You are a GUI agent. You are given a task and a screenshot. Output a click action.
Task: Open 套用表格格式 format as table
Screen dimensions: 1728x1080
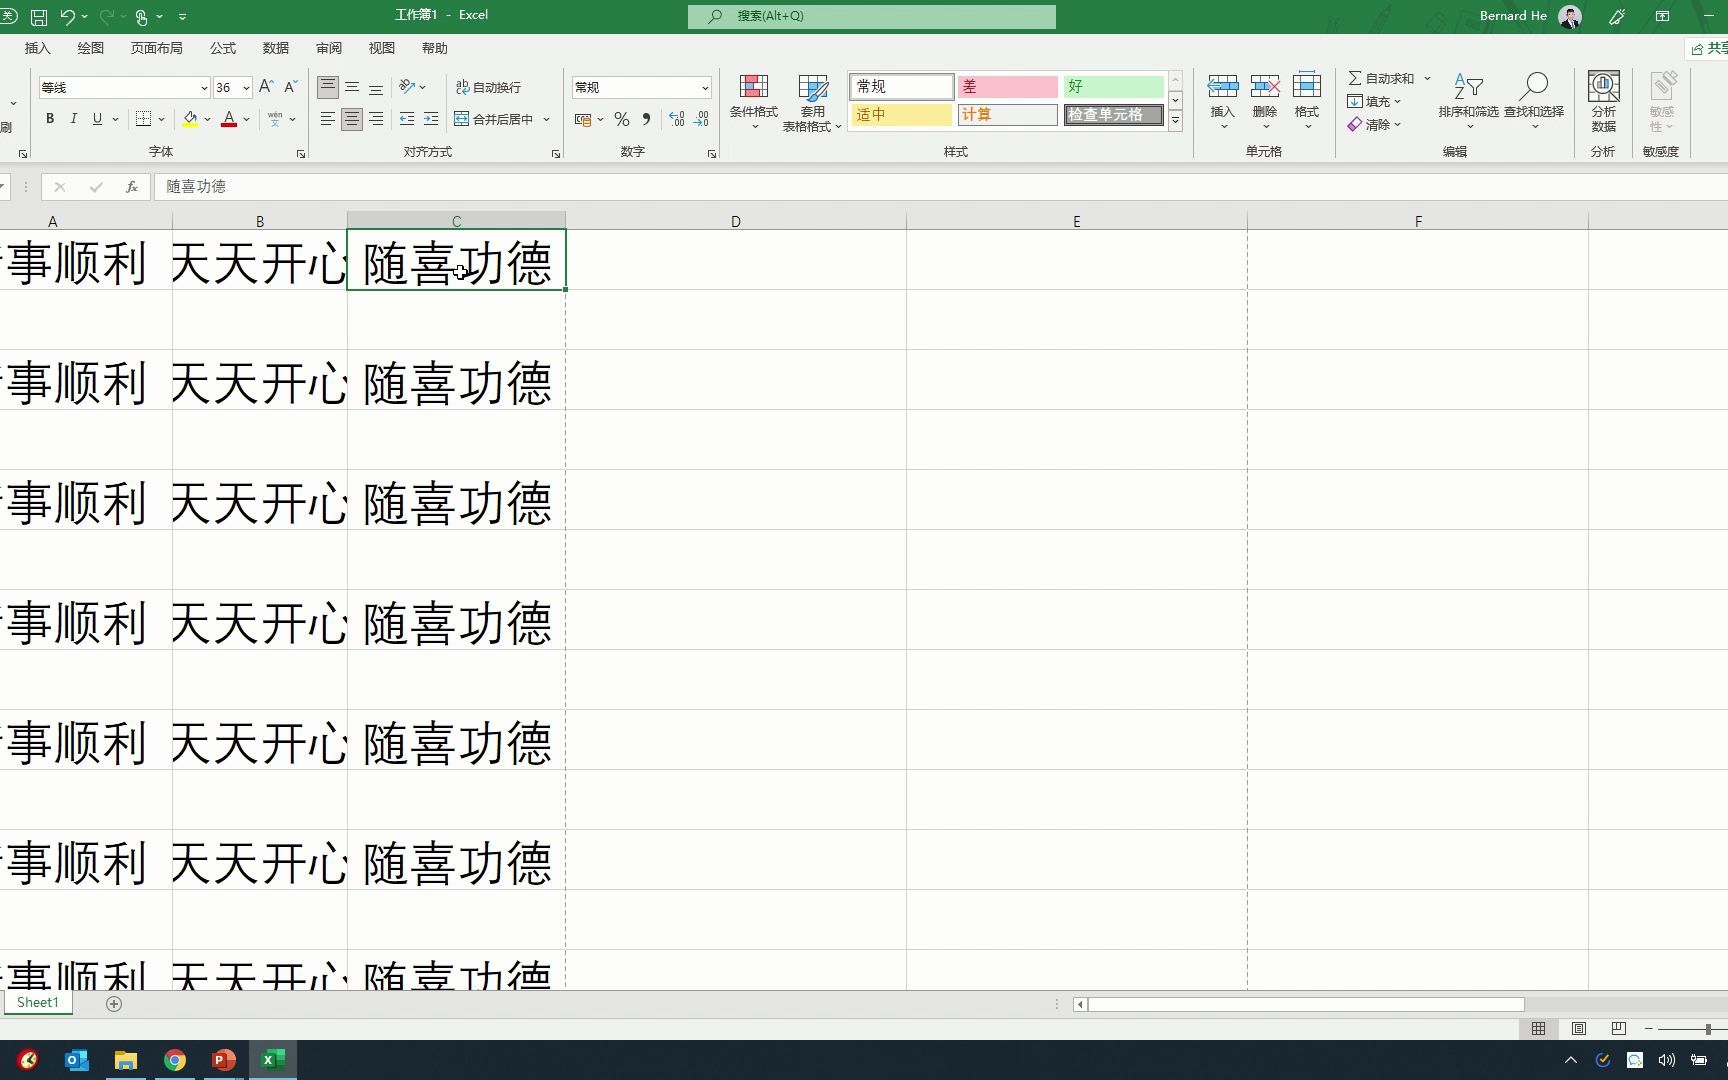[x=812, y=102]
